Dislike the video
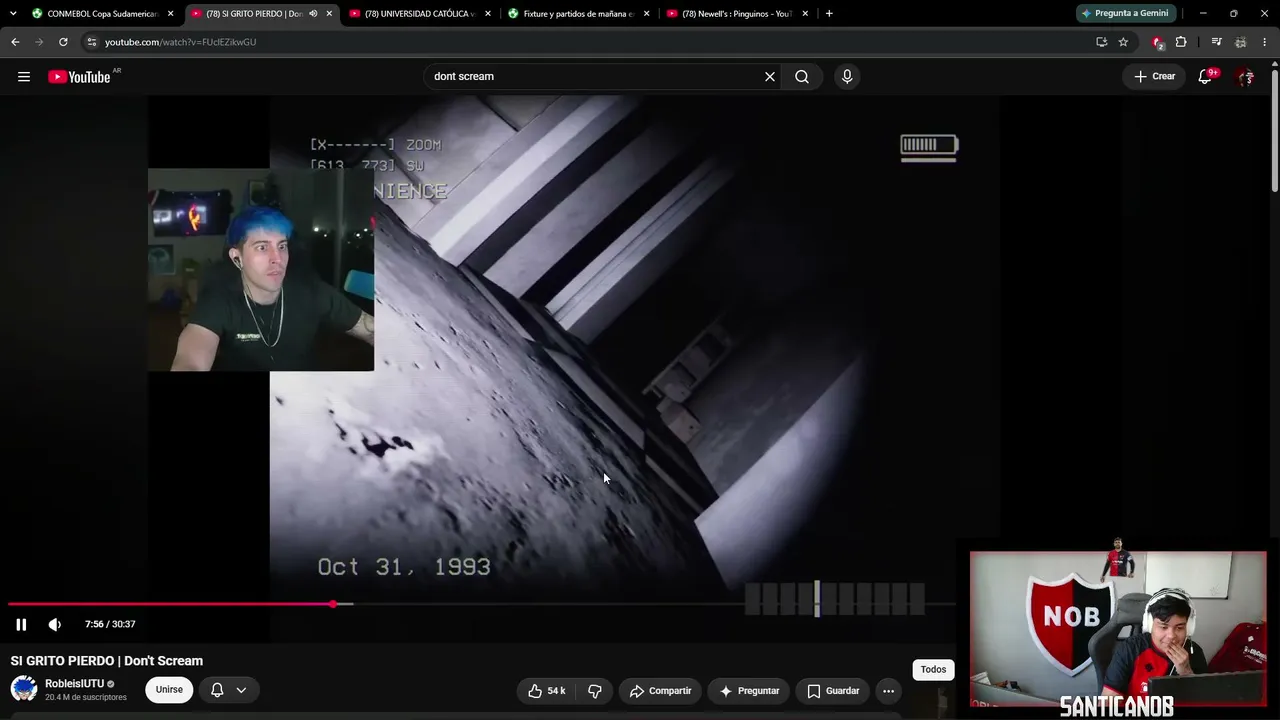The height and width of the screenshot is (720, 1280). click(x=594, y=691)
